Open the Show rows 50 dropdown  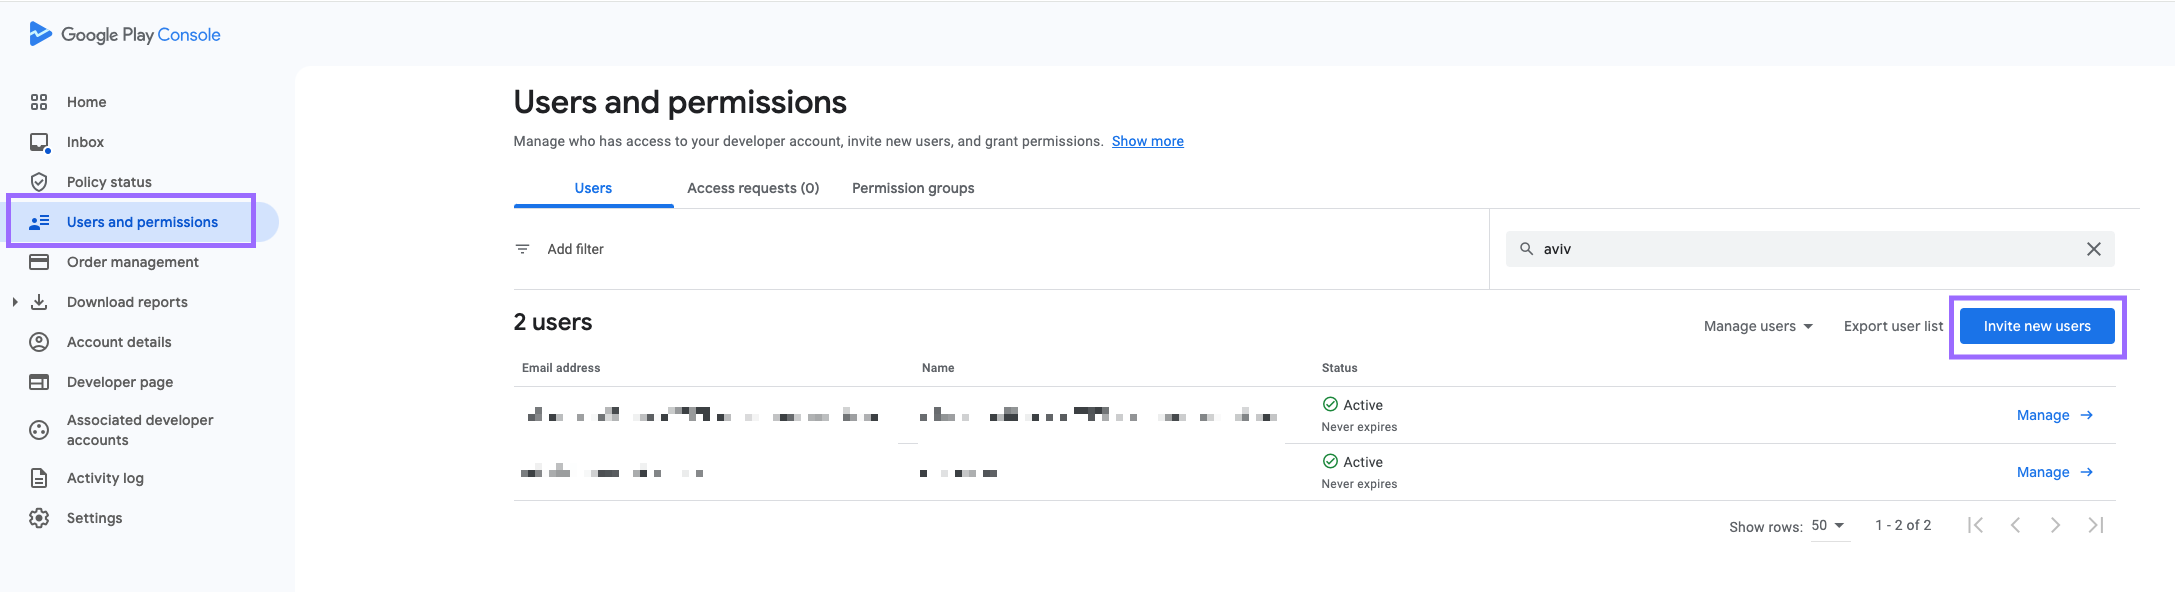point(1828,526)
